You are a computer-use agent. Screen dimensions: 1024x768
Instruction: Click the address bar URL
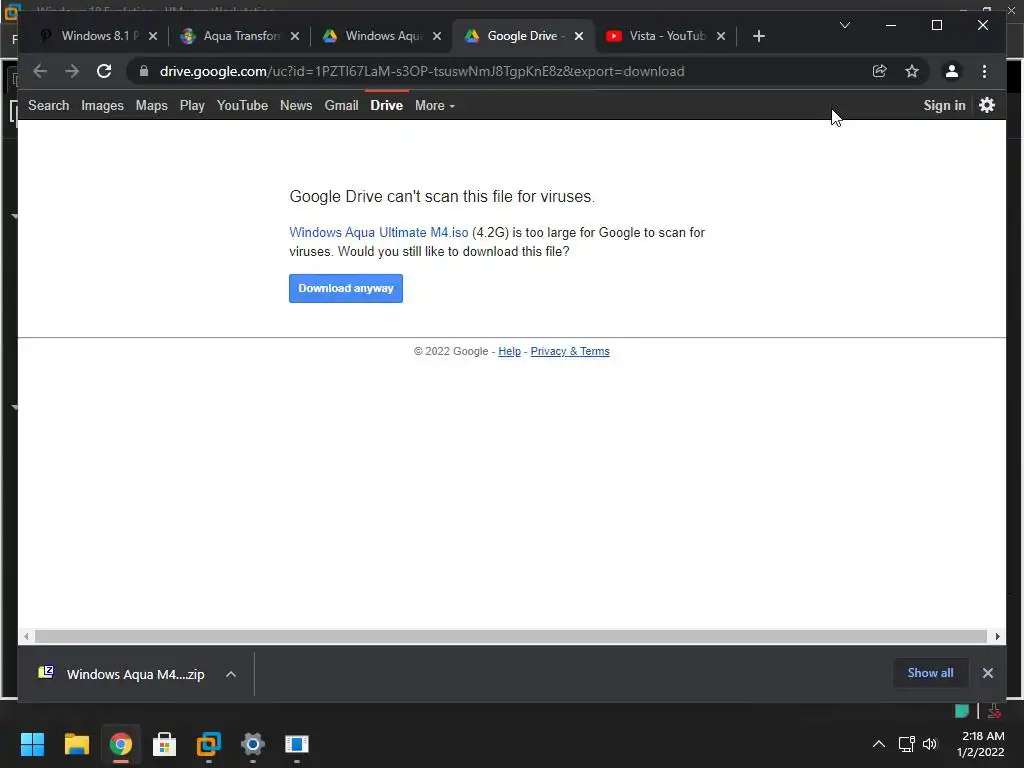[x=422, y=71]
